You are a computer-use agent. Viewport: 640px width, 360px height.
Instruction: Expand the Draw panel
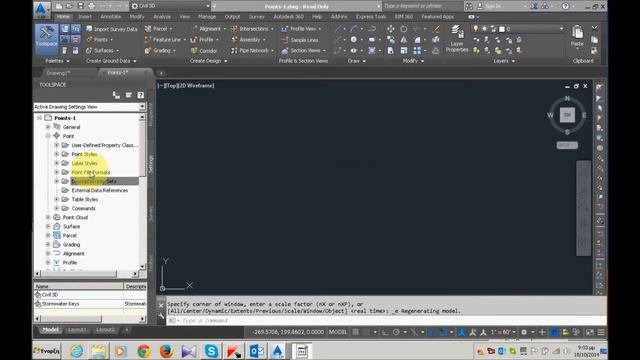356,61
